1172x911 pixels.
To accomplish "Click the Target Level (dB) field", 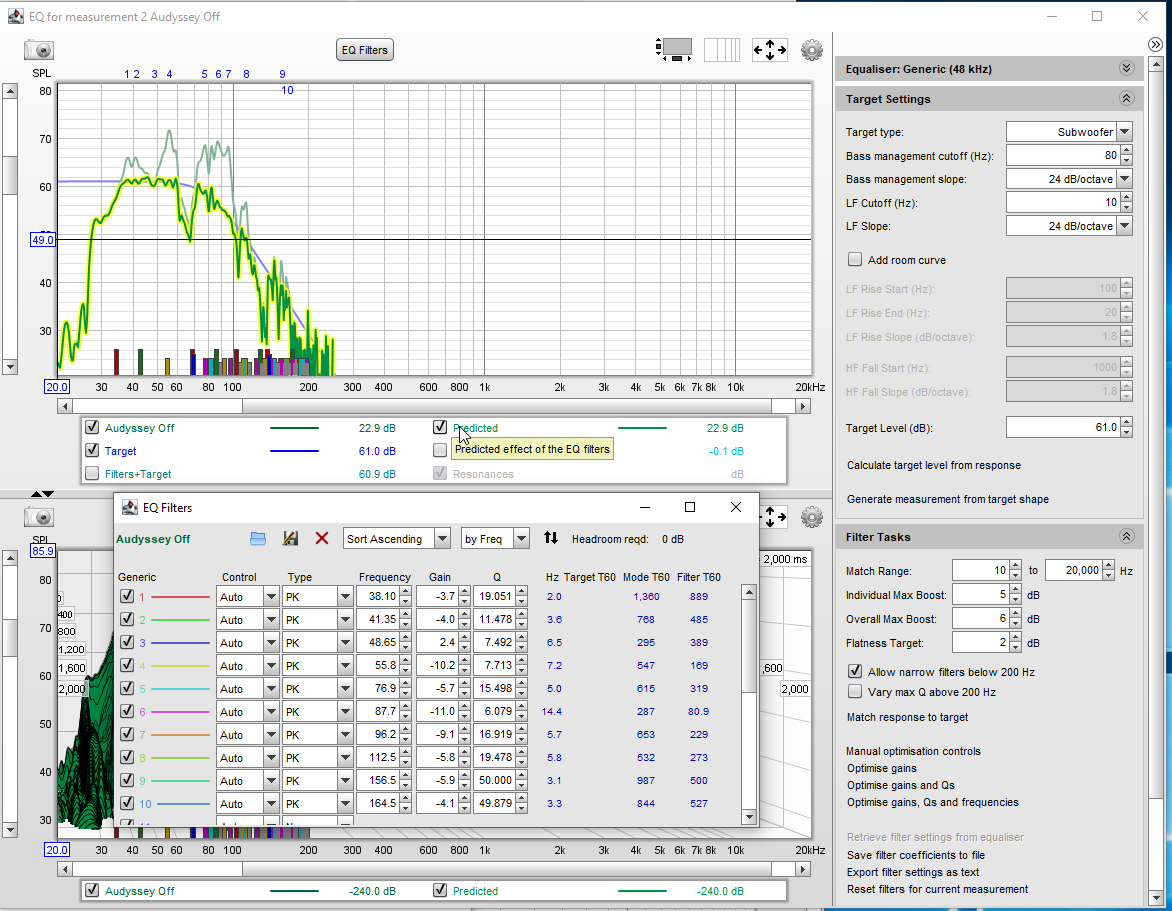I will click(1063, 427).
